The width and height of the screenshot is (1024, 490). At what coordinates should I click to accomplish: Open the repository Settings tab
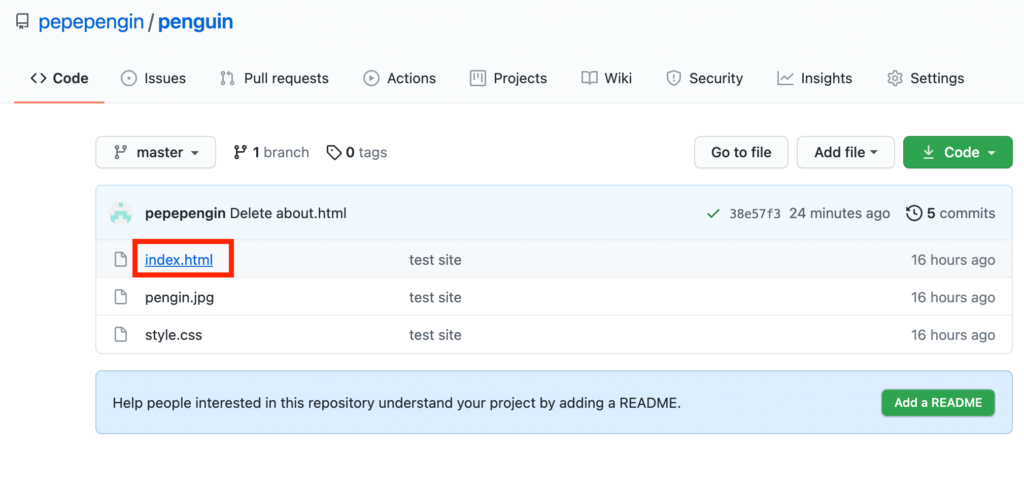pyautogui.click(x=925, y=78)
